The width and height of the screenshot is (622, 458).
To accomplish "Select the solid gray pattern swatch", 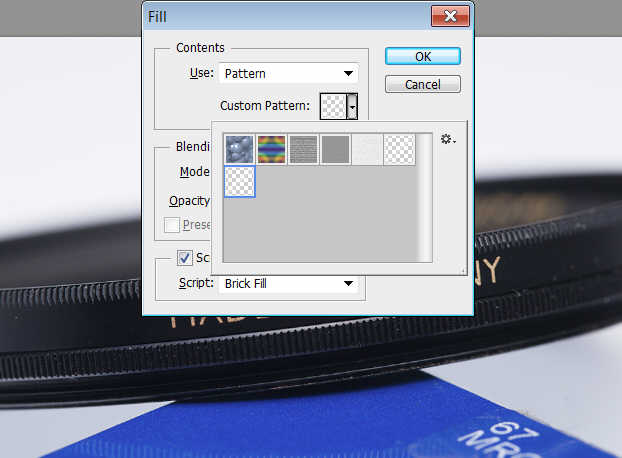I will coord(335,149).
